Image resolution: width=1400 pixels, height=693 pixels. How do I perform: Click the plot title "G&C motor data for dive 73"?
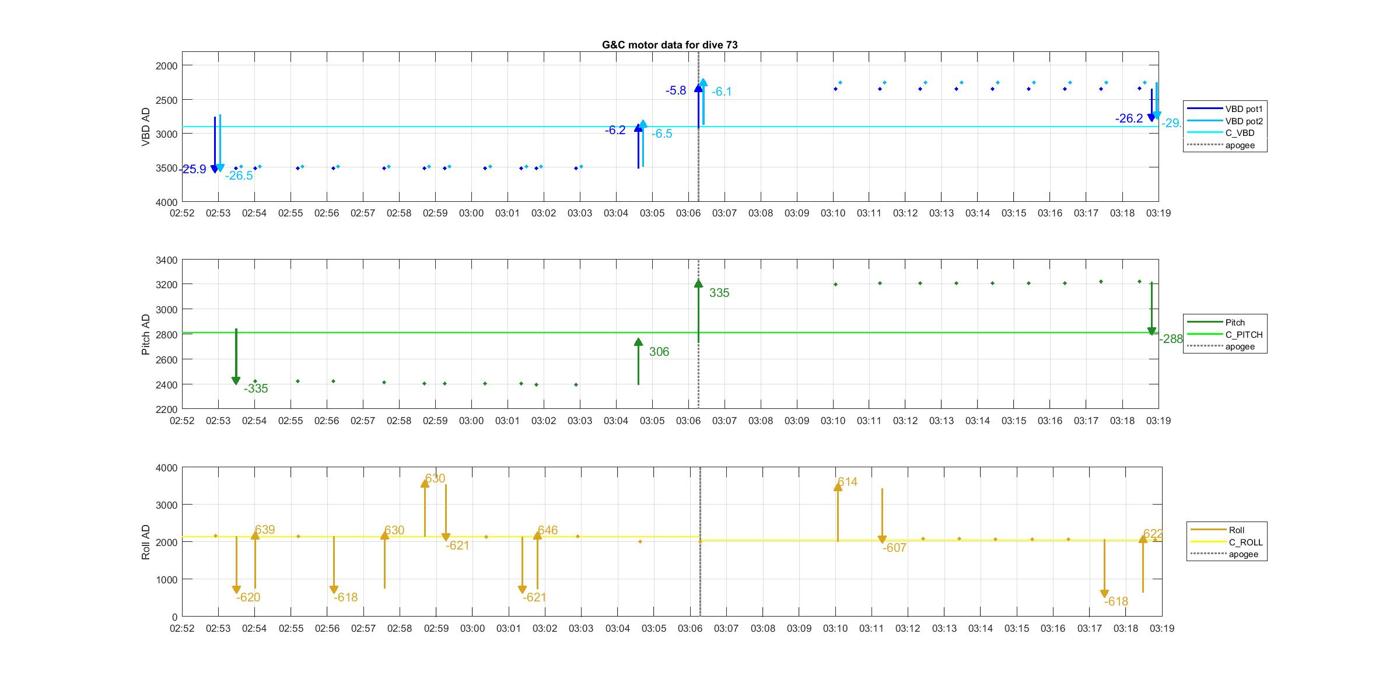tap(670, 45)
